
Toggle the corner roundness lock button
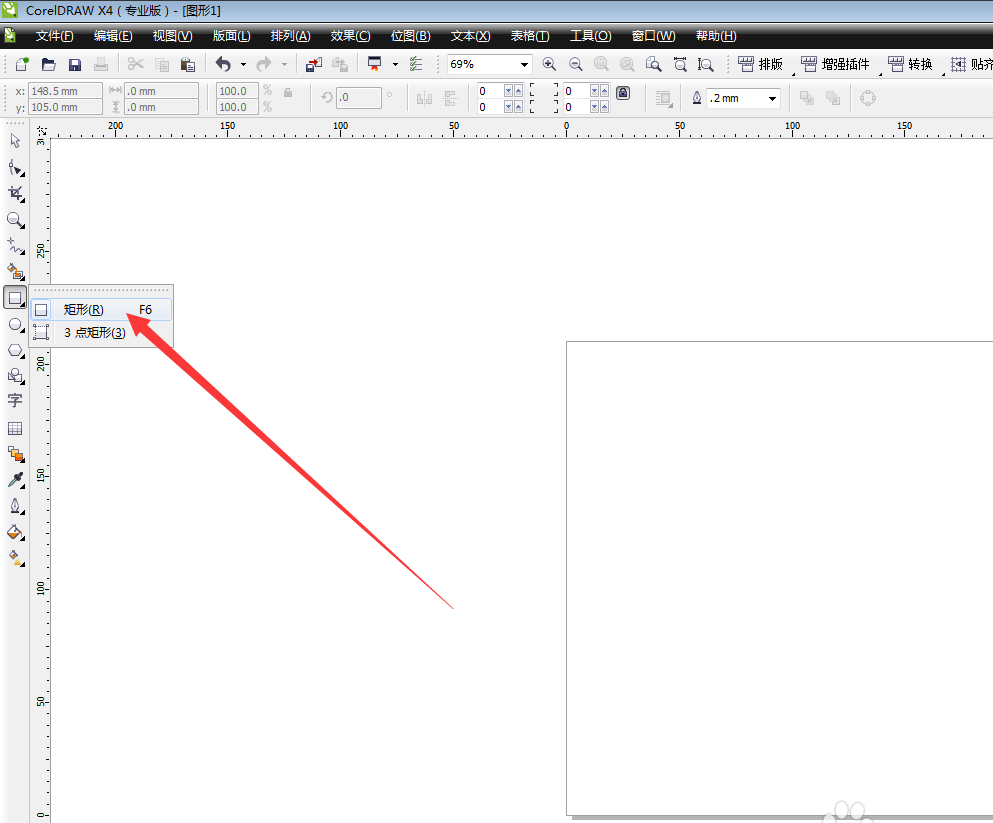[623, 92]
